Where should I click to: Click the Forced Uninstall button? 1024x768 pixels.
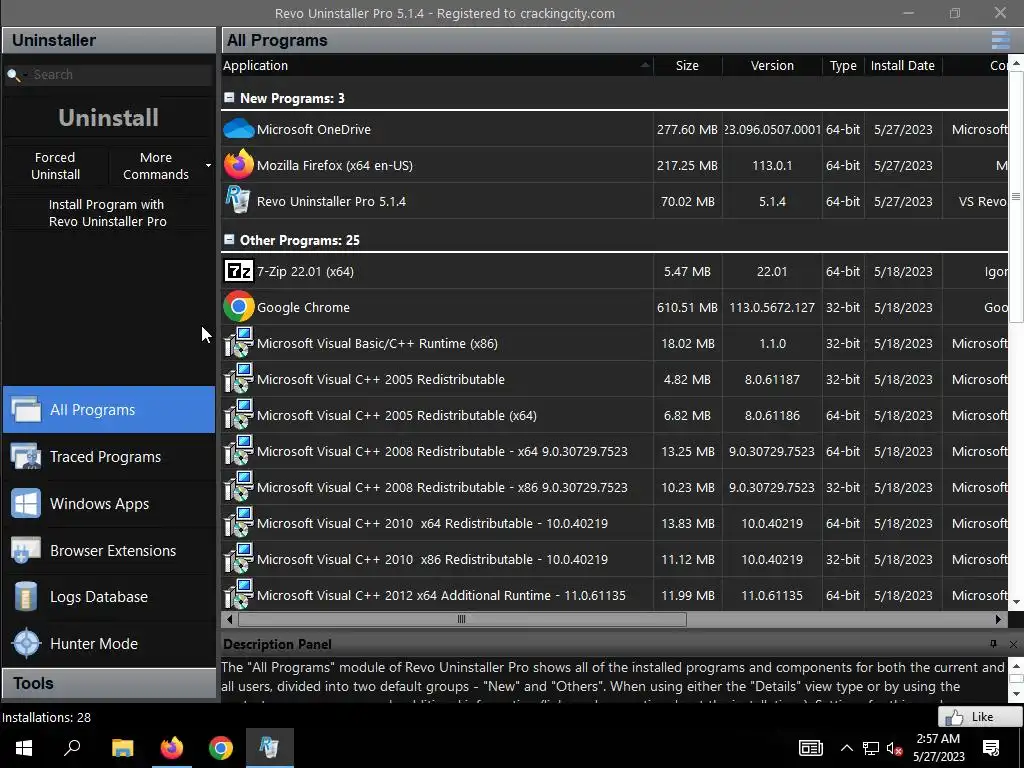click(56, 166)
